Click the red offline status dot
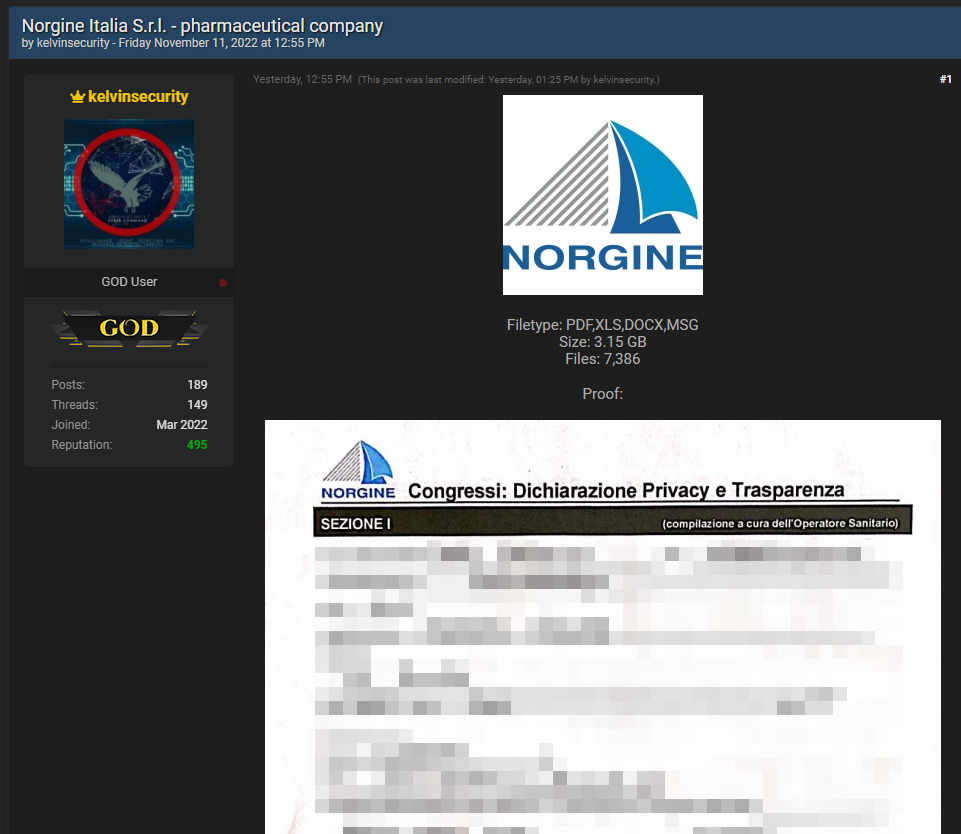The height and width of the screenshot is (834, 961). tap(222, 283)
